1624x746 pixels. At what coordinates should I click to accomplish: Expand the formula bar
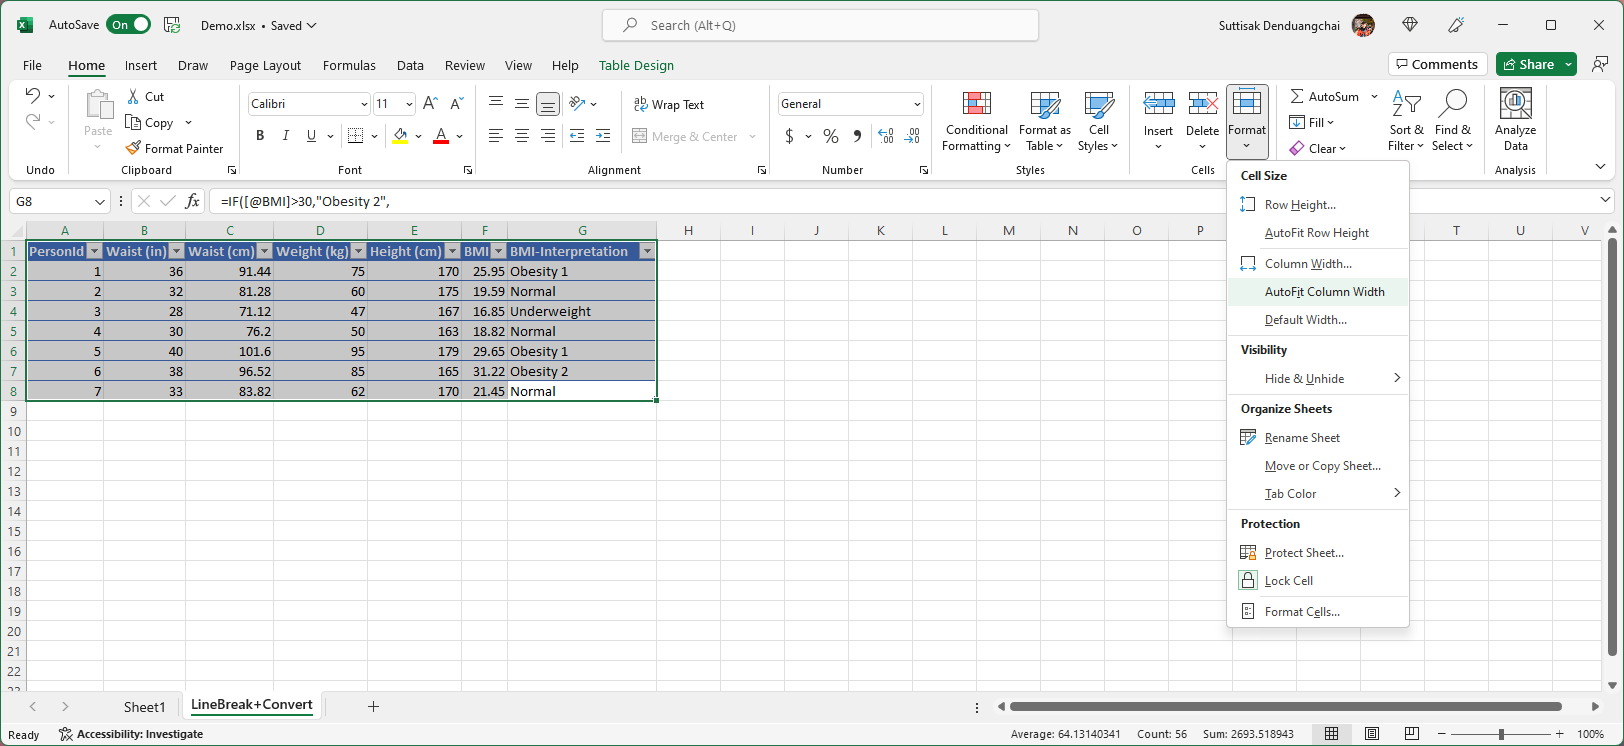coord(1605,200)
